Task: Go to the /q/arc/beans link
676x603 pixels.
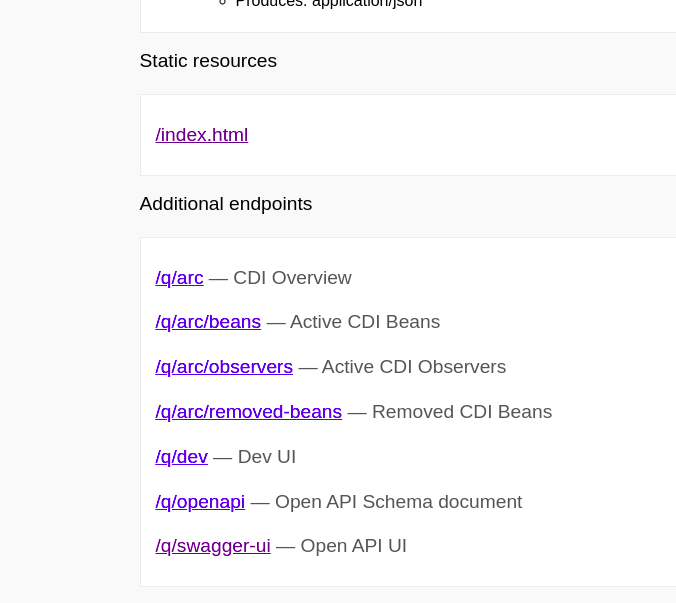Action: tap(208, 322)
